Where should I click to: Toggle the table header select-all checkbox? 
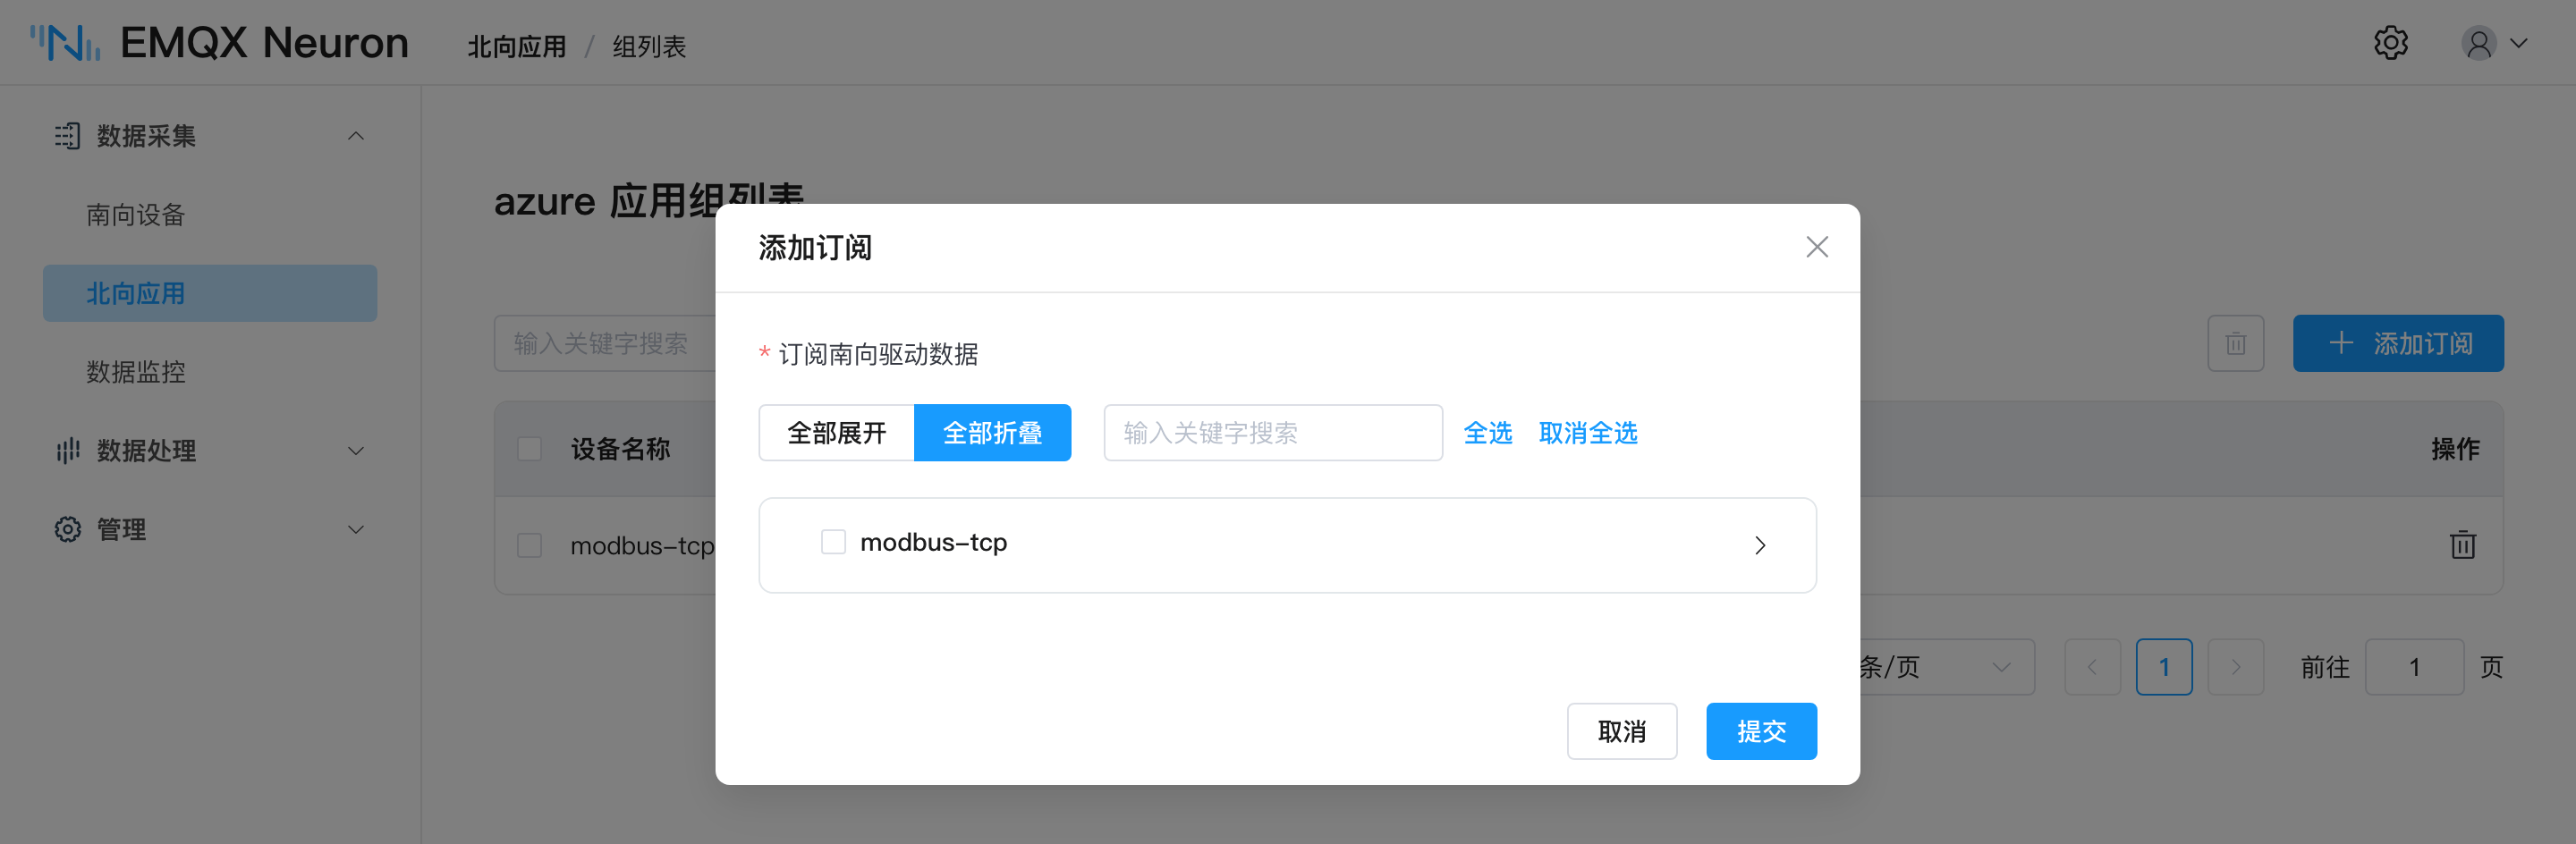529,449
